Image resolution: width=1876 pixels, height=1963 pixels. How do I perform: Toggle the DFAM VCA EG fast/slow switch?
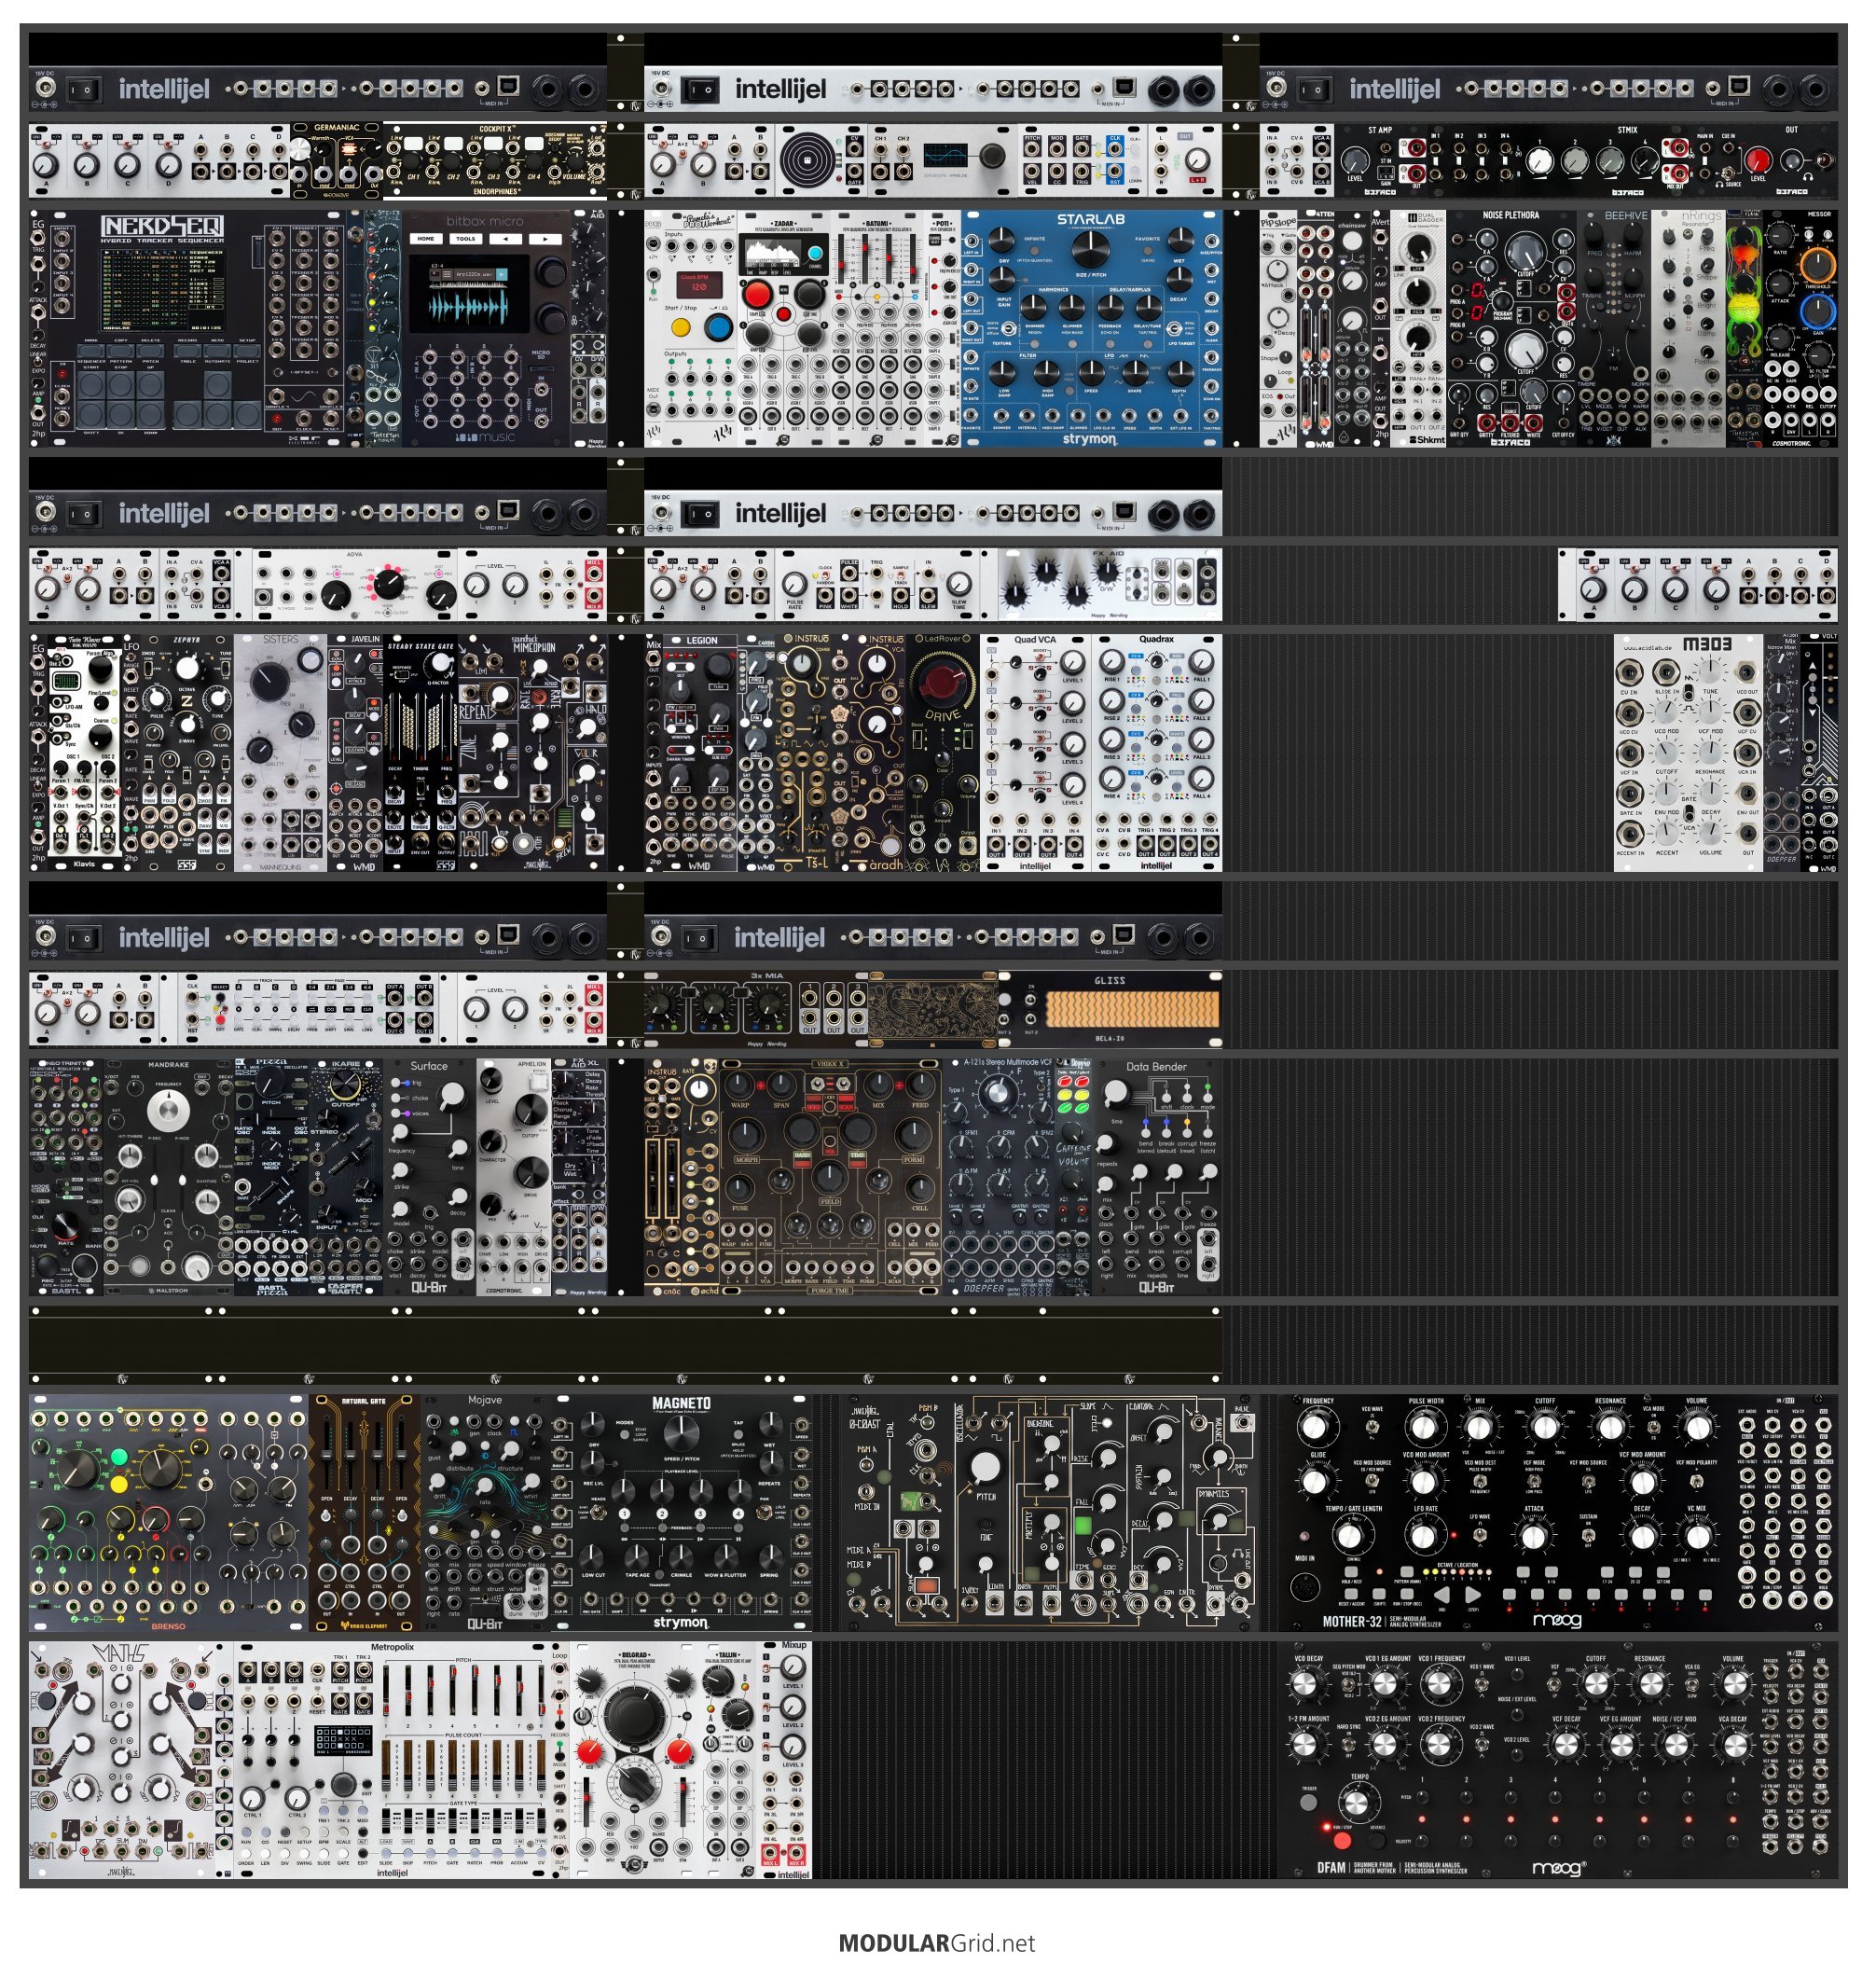pos(1692,1683)
